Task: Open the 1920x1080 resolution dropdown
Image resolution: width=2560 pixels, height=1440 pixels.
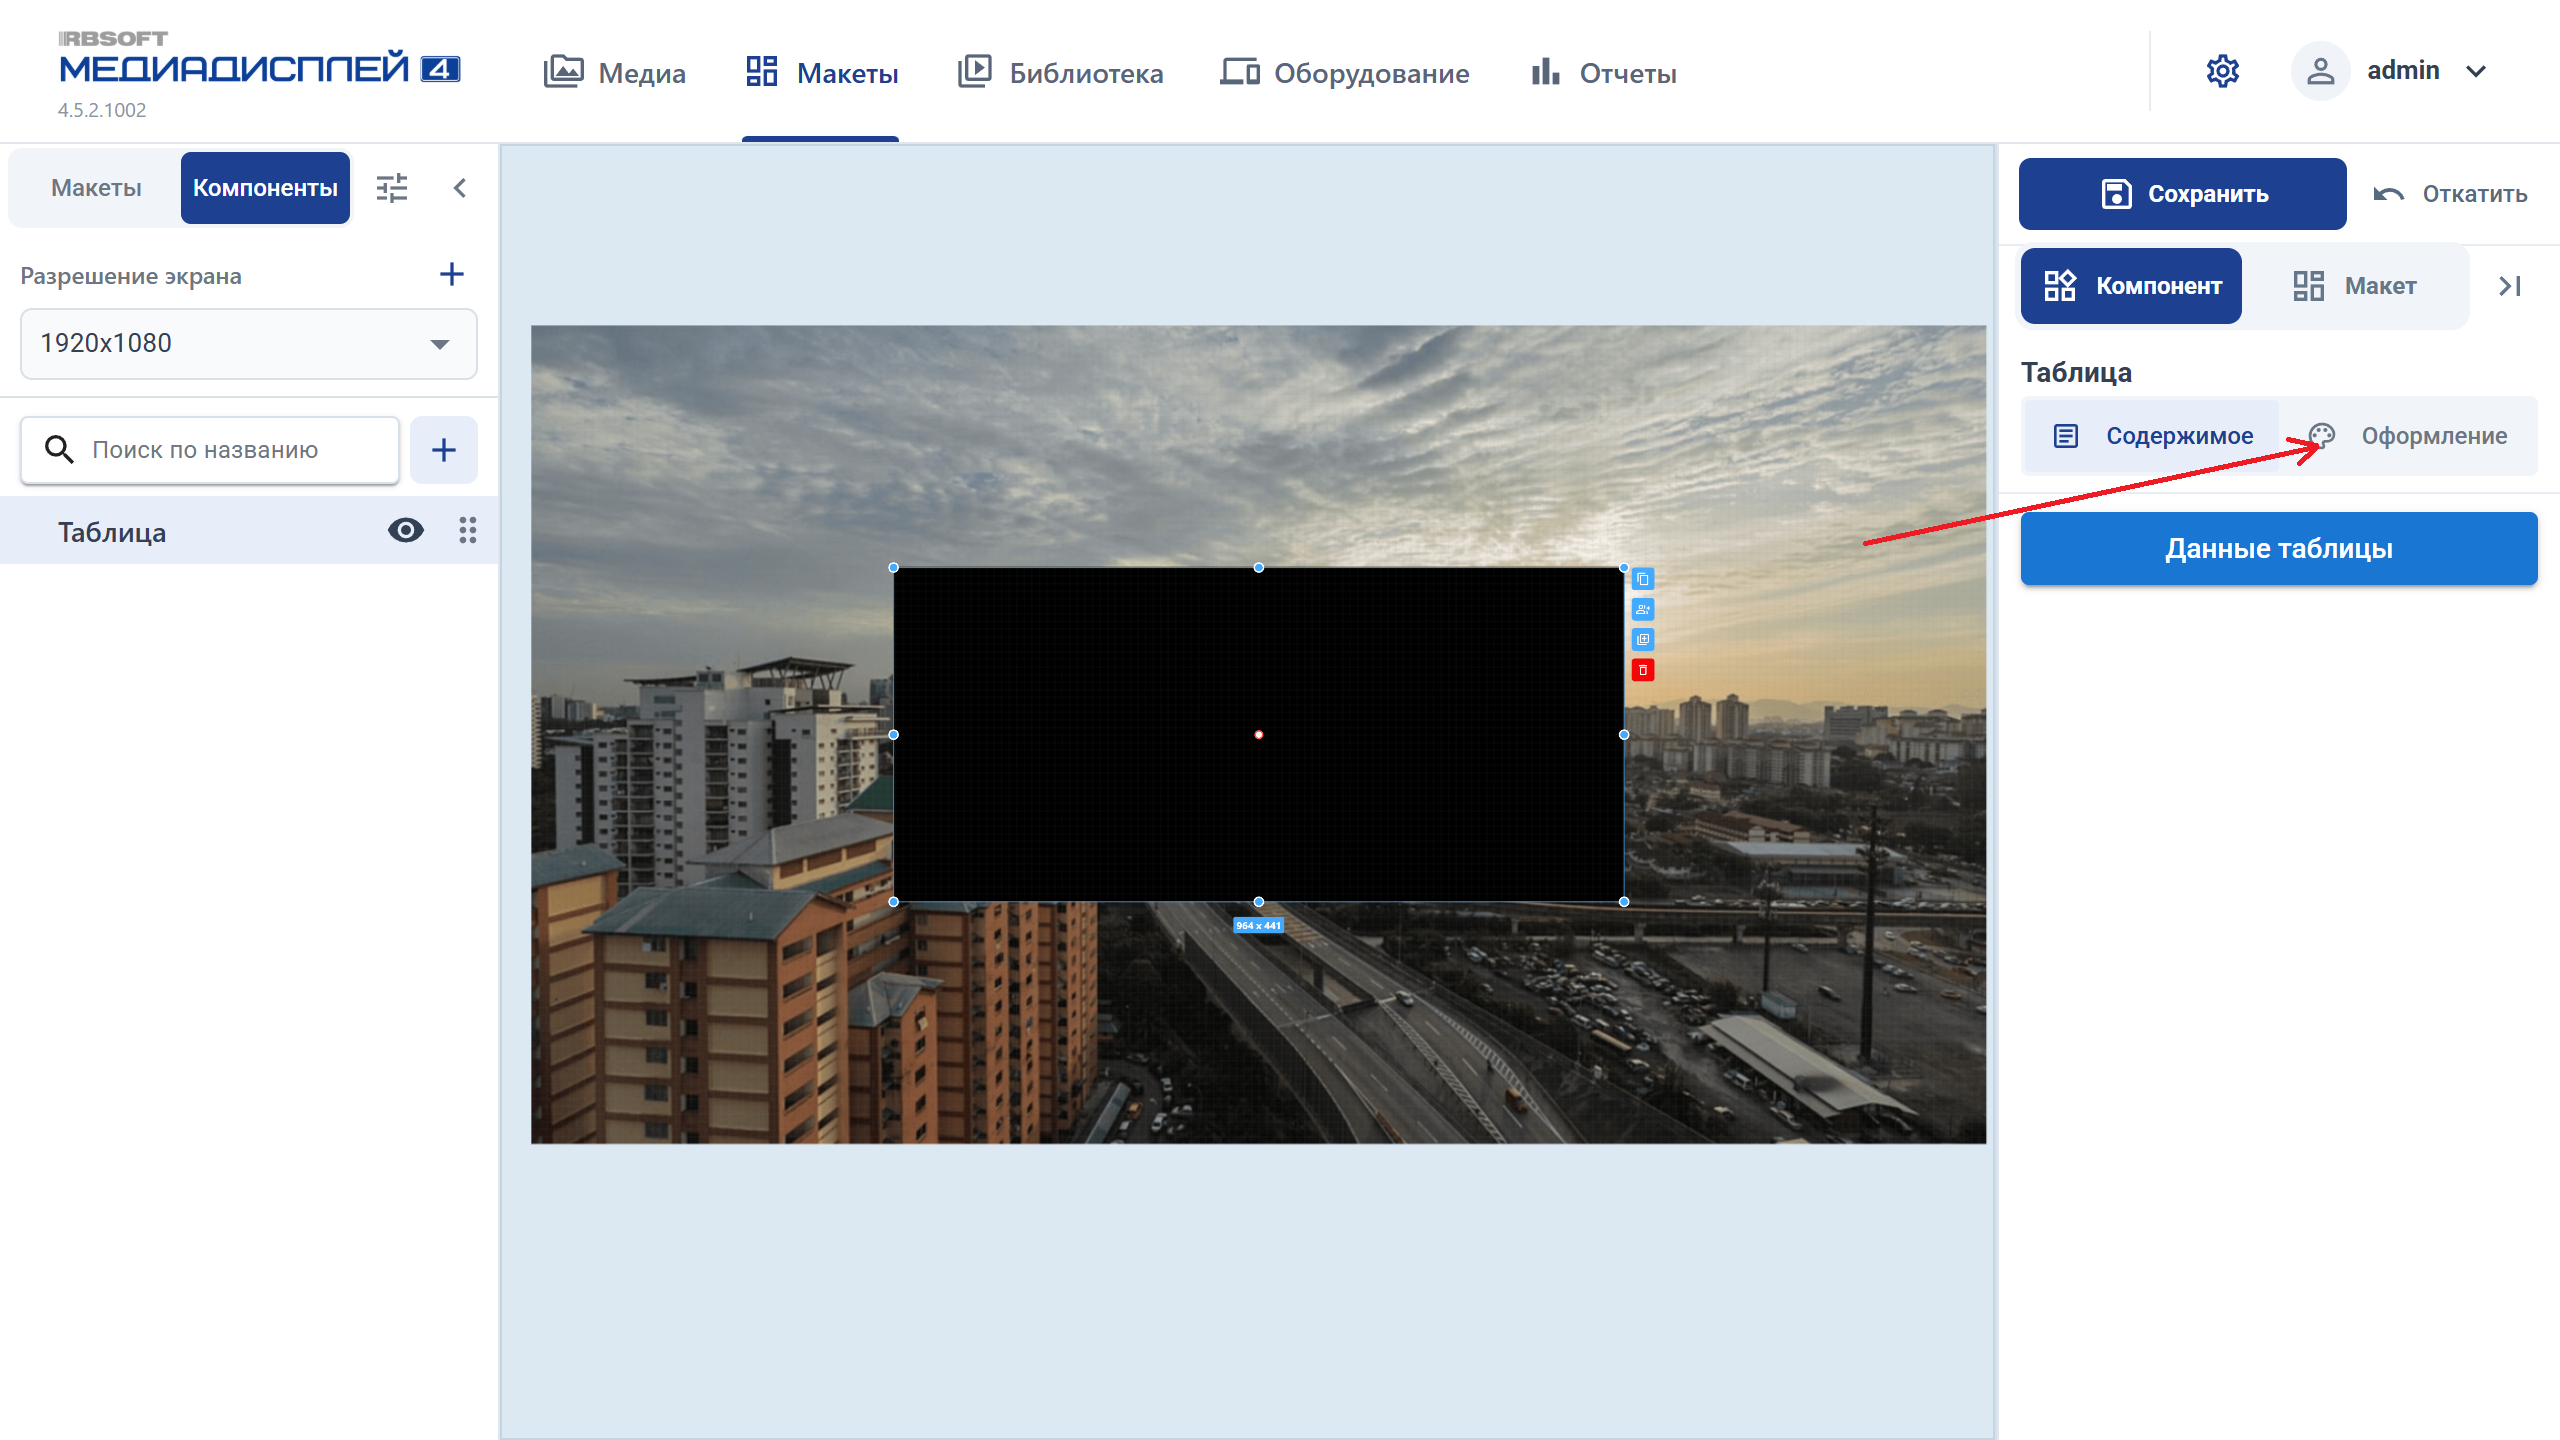Action: pos(249,344)
